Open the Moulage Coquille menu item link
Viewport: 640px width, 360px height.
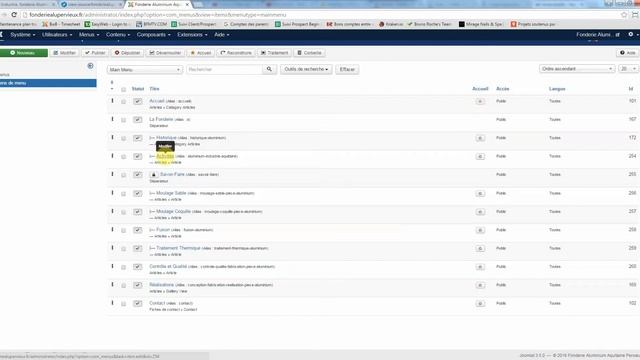click(x=173, y=211)
